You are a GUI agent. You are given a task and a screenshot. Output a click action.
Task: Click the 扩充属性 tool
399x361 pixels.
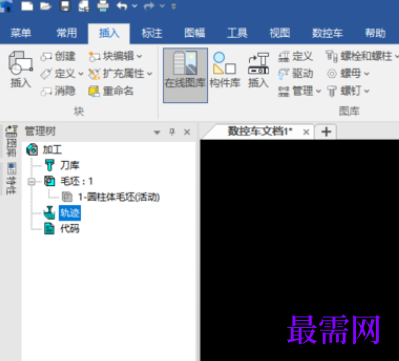116,73
